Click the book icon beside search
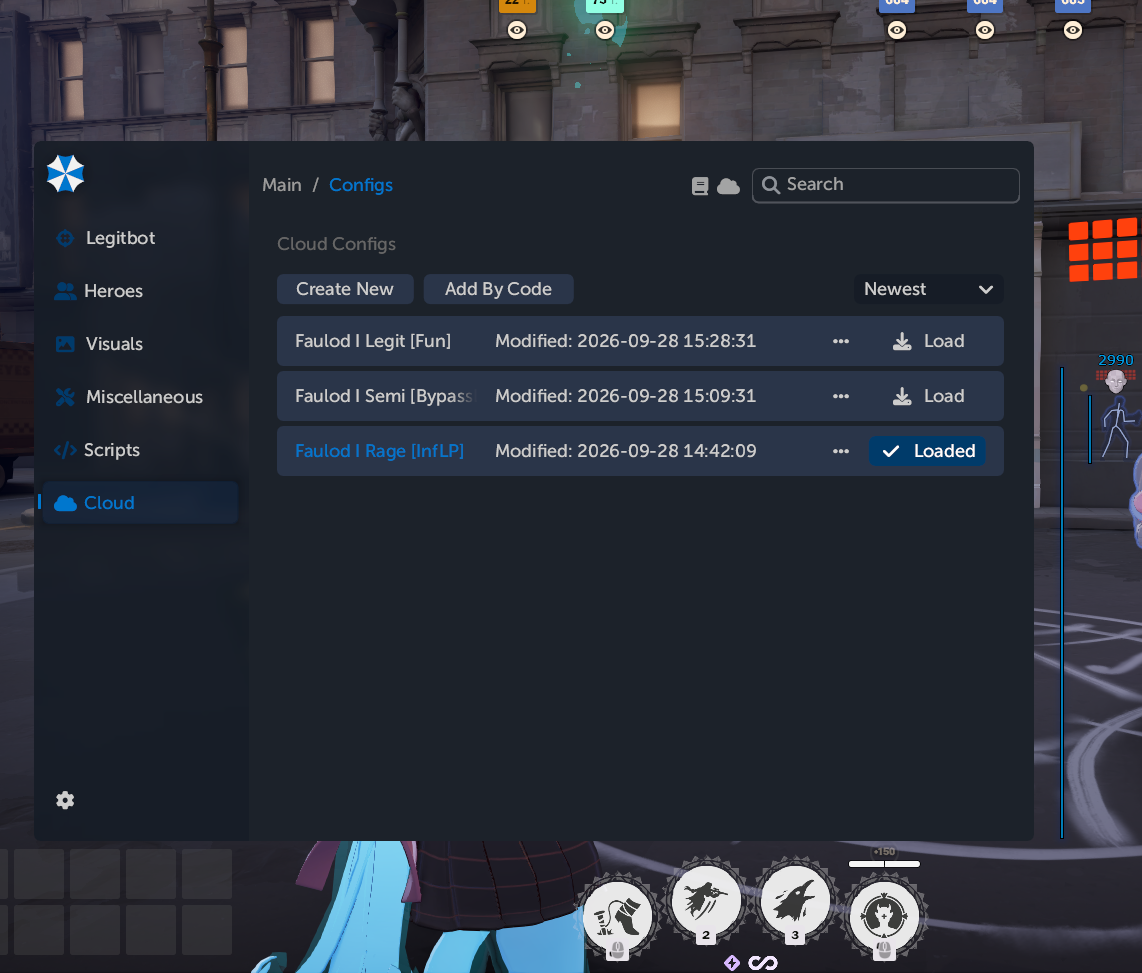 pyautogui.click(x=700, y=186)
